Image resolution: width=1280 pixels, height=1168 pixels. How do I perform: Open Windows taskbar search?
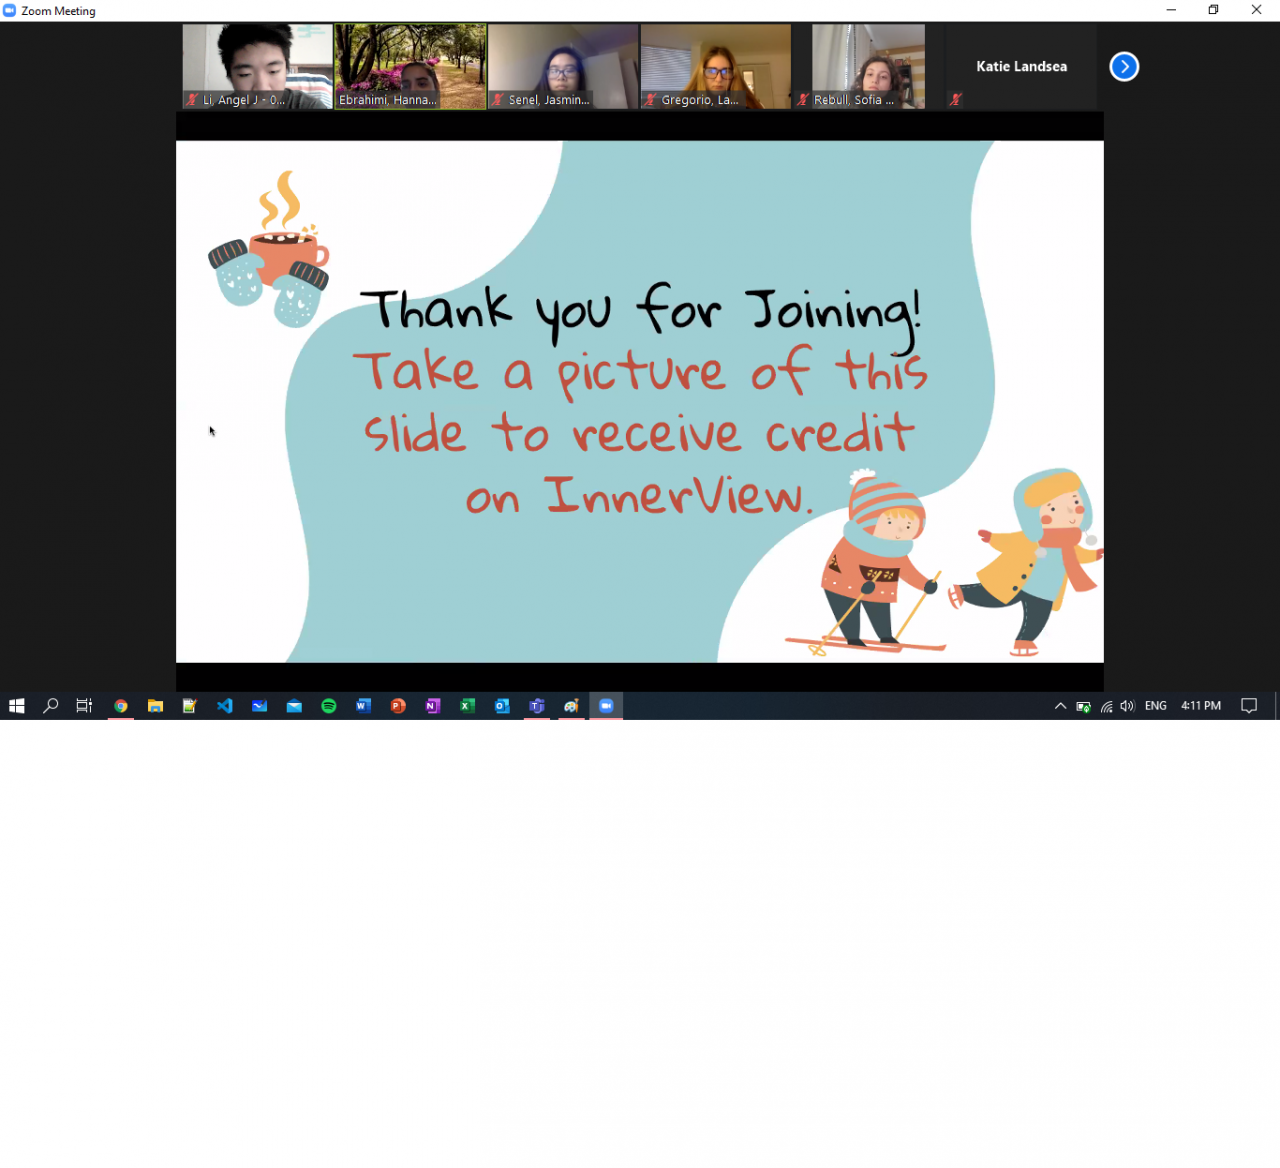point(51,706)
